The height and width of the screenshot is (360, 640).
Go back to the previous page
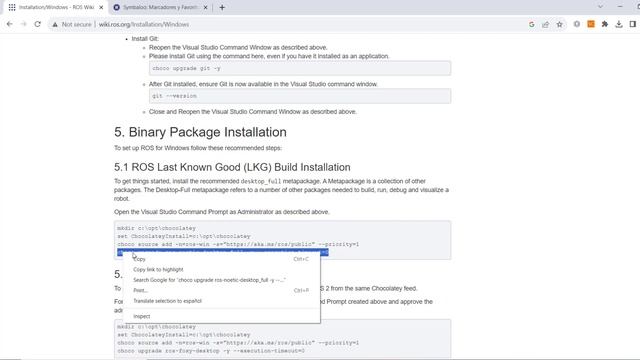coord(9,24)
